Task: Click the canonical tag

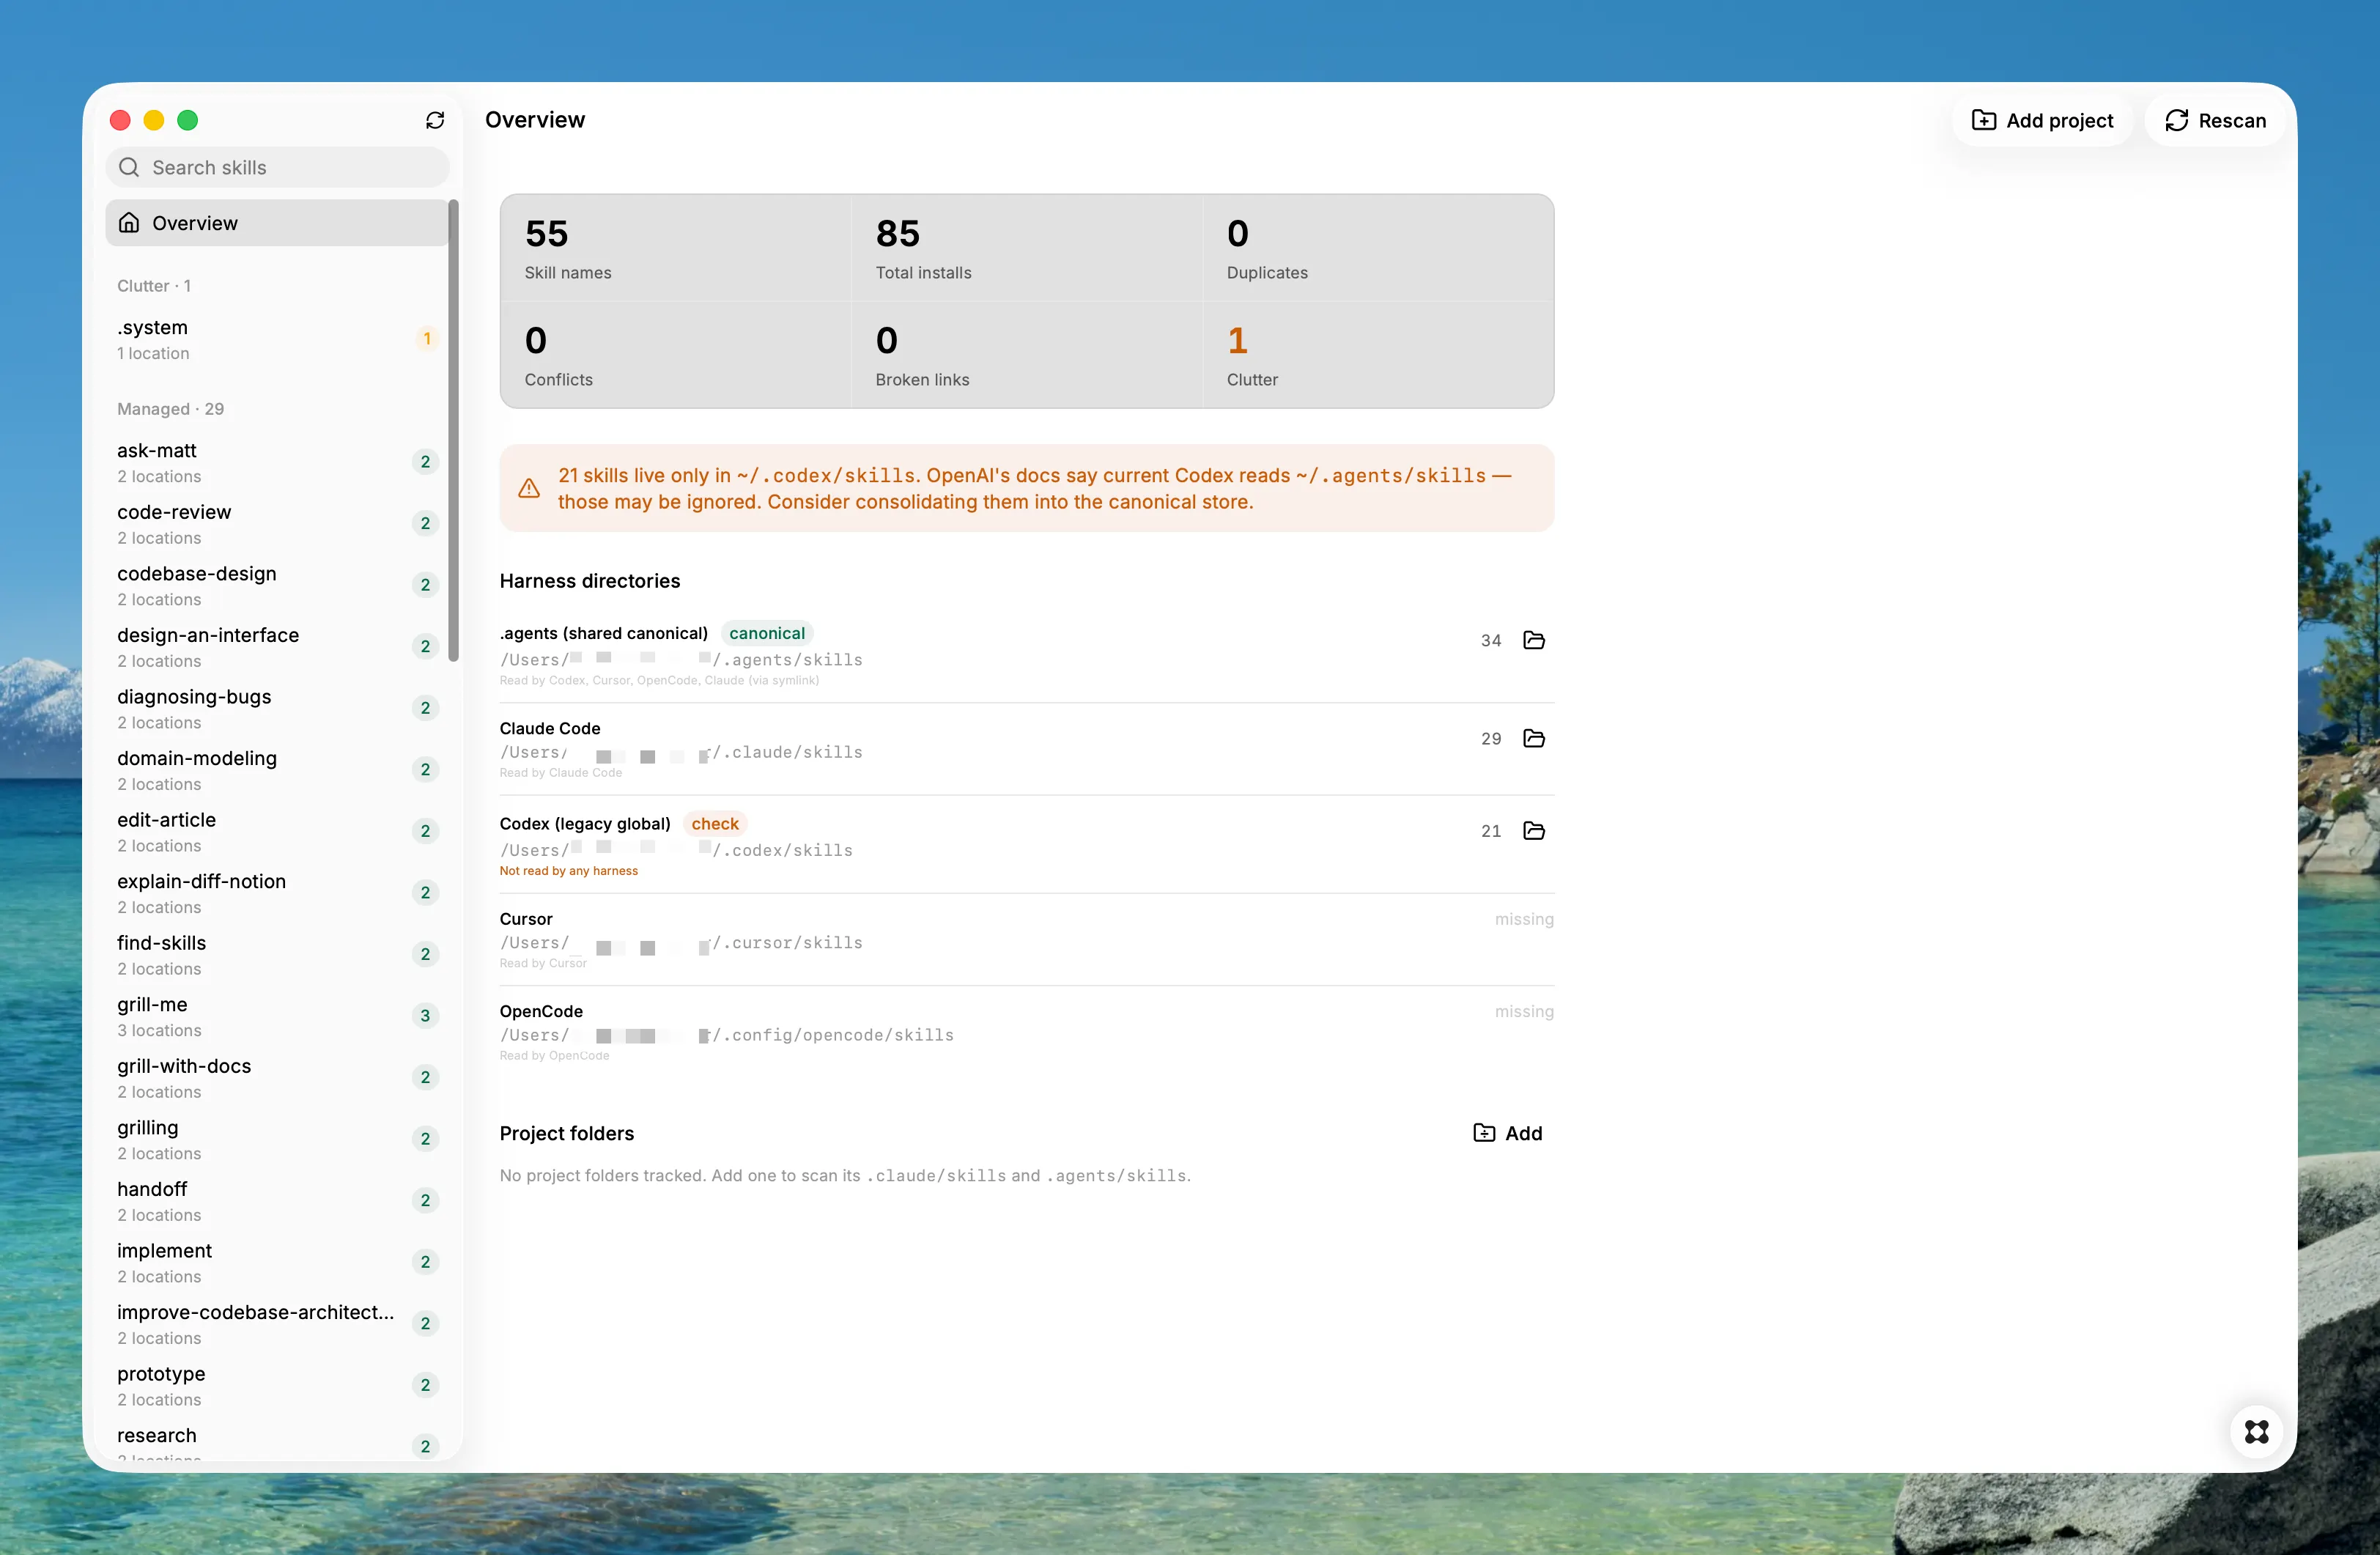Action: [x=767, y=633]
